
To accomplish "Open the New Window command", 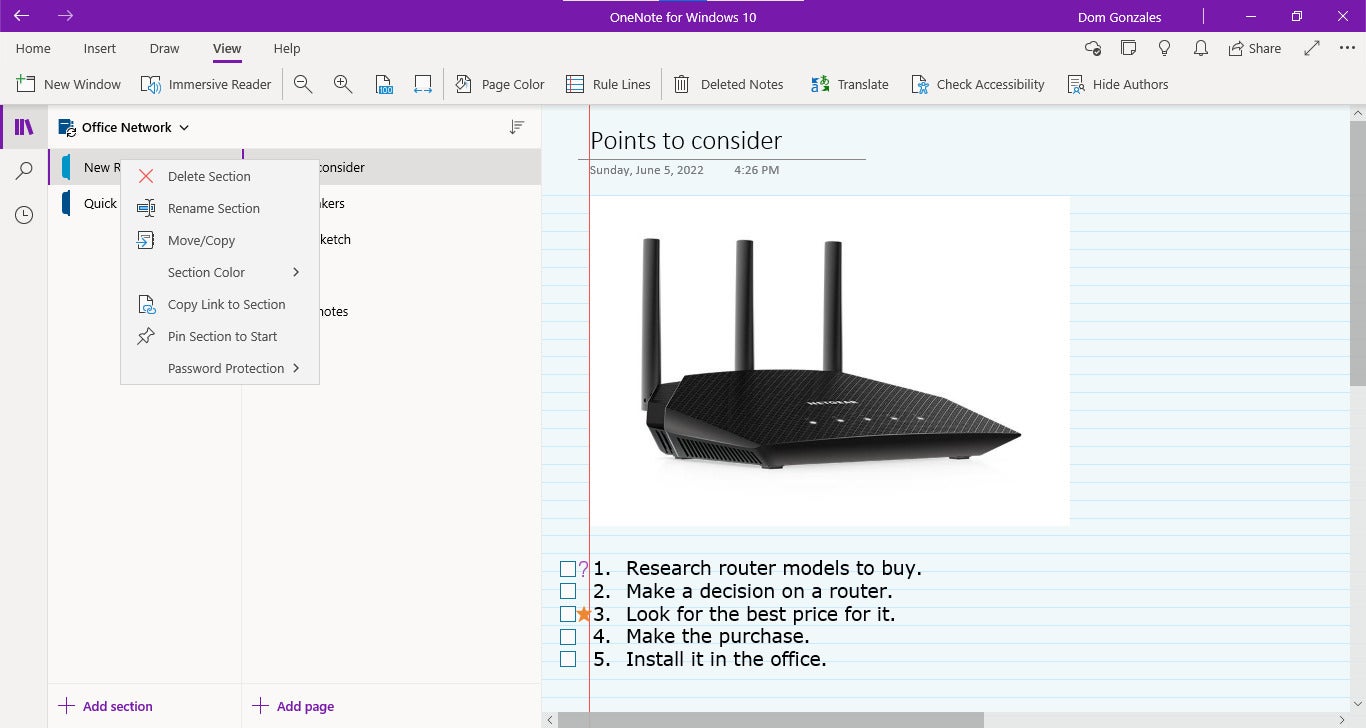I will click(x=69, y=84).
